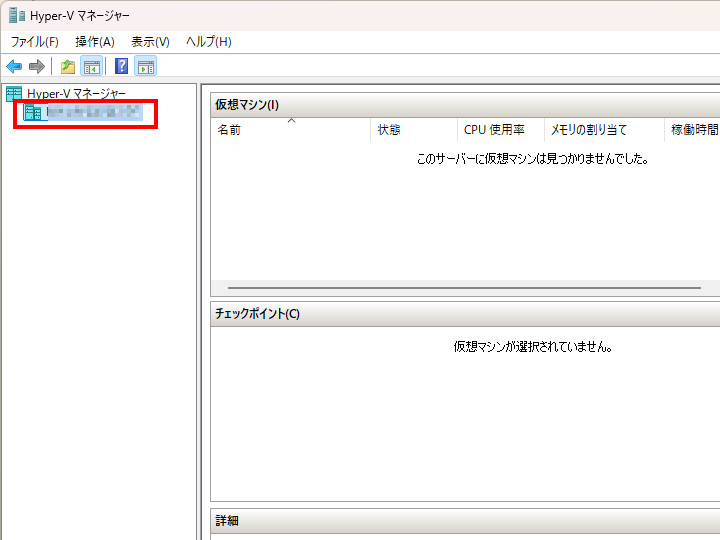The image size is (720, 540).
Task: Click the virtual machine list horizontal scrollbar
Action: (x=458, y=288)
